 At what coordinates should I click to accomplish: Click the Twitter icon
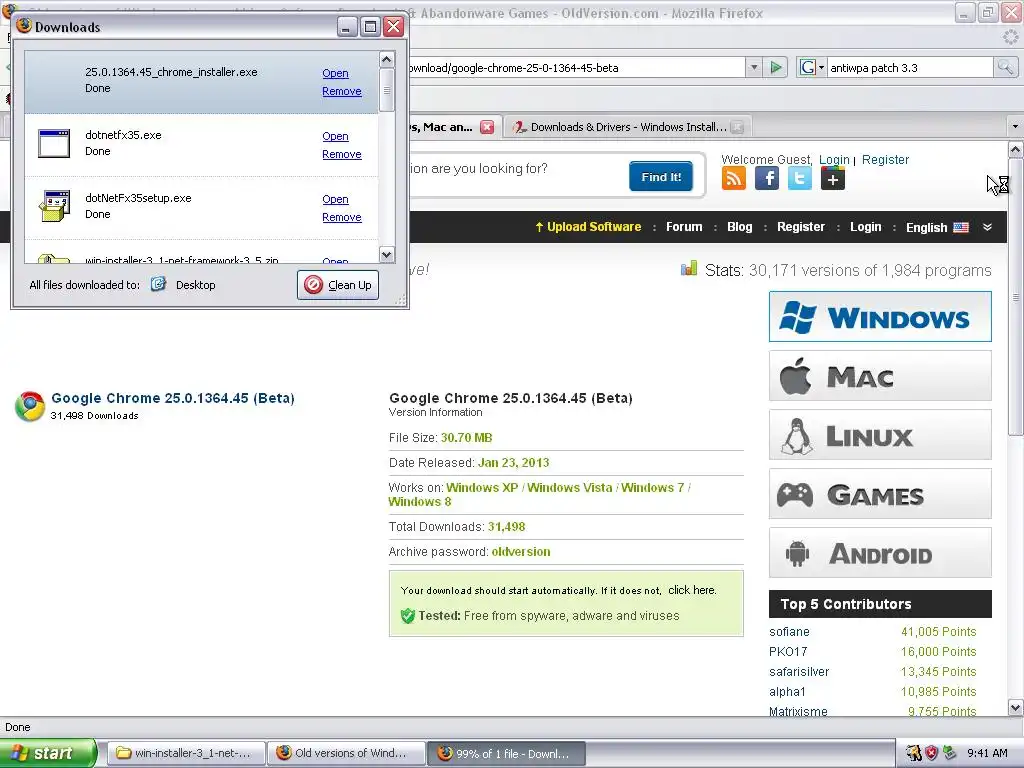(799, 178)
